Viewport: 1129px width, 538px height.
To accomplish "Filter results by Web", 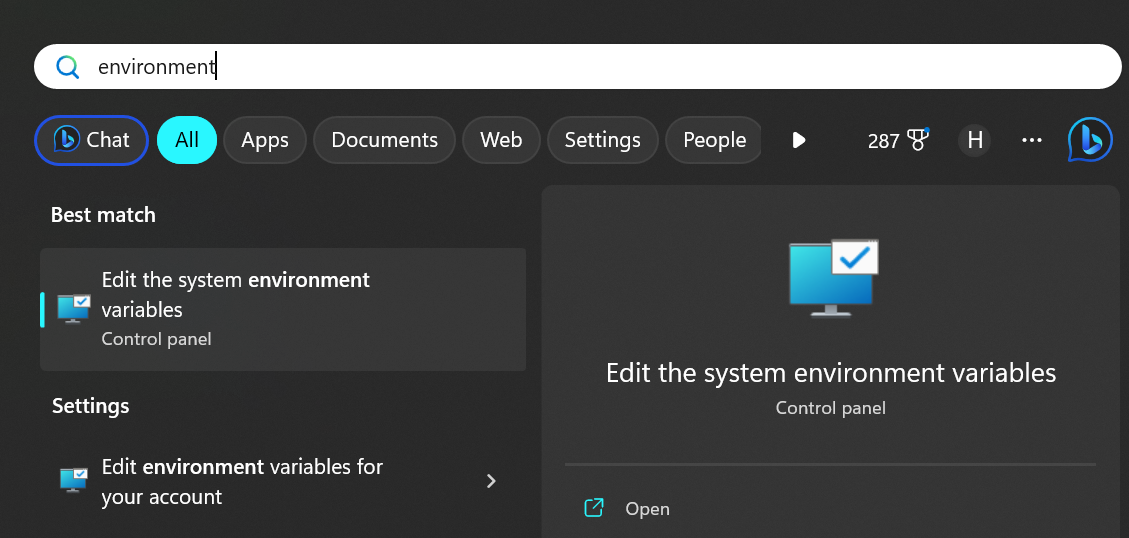I will coord(501,140).
